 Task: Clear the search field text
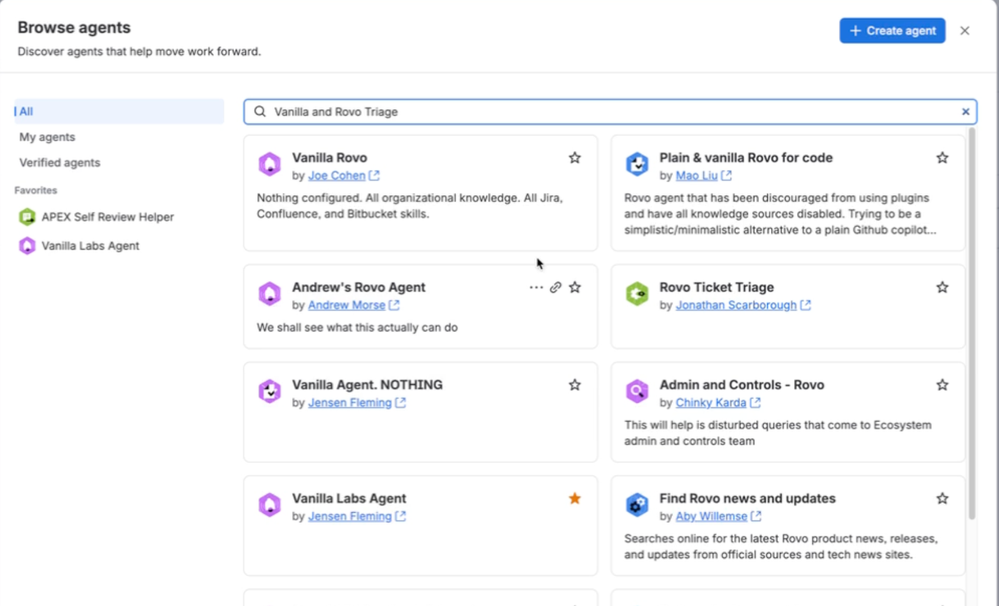click(966, 112)
